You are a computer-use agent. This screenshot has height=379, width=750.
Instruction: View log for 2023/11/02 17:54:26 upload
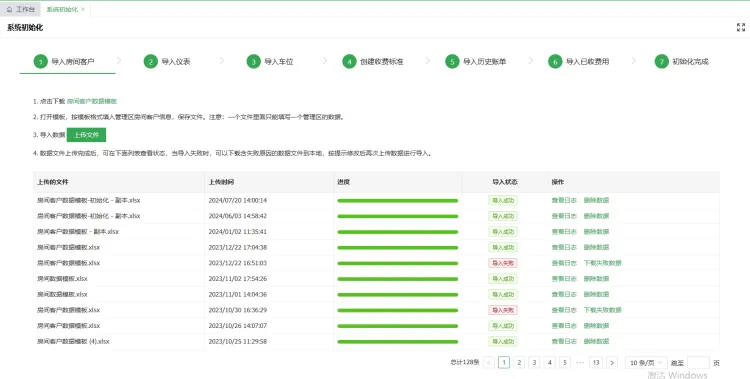(564, 279)
